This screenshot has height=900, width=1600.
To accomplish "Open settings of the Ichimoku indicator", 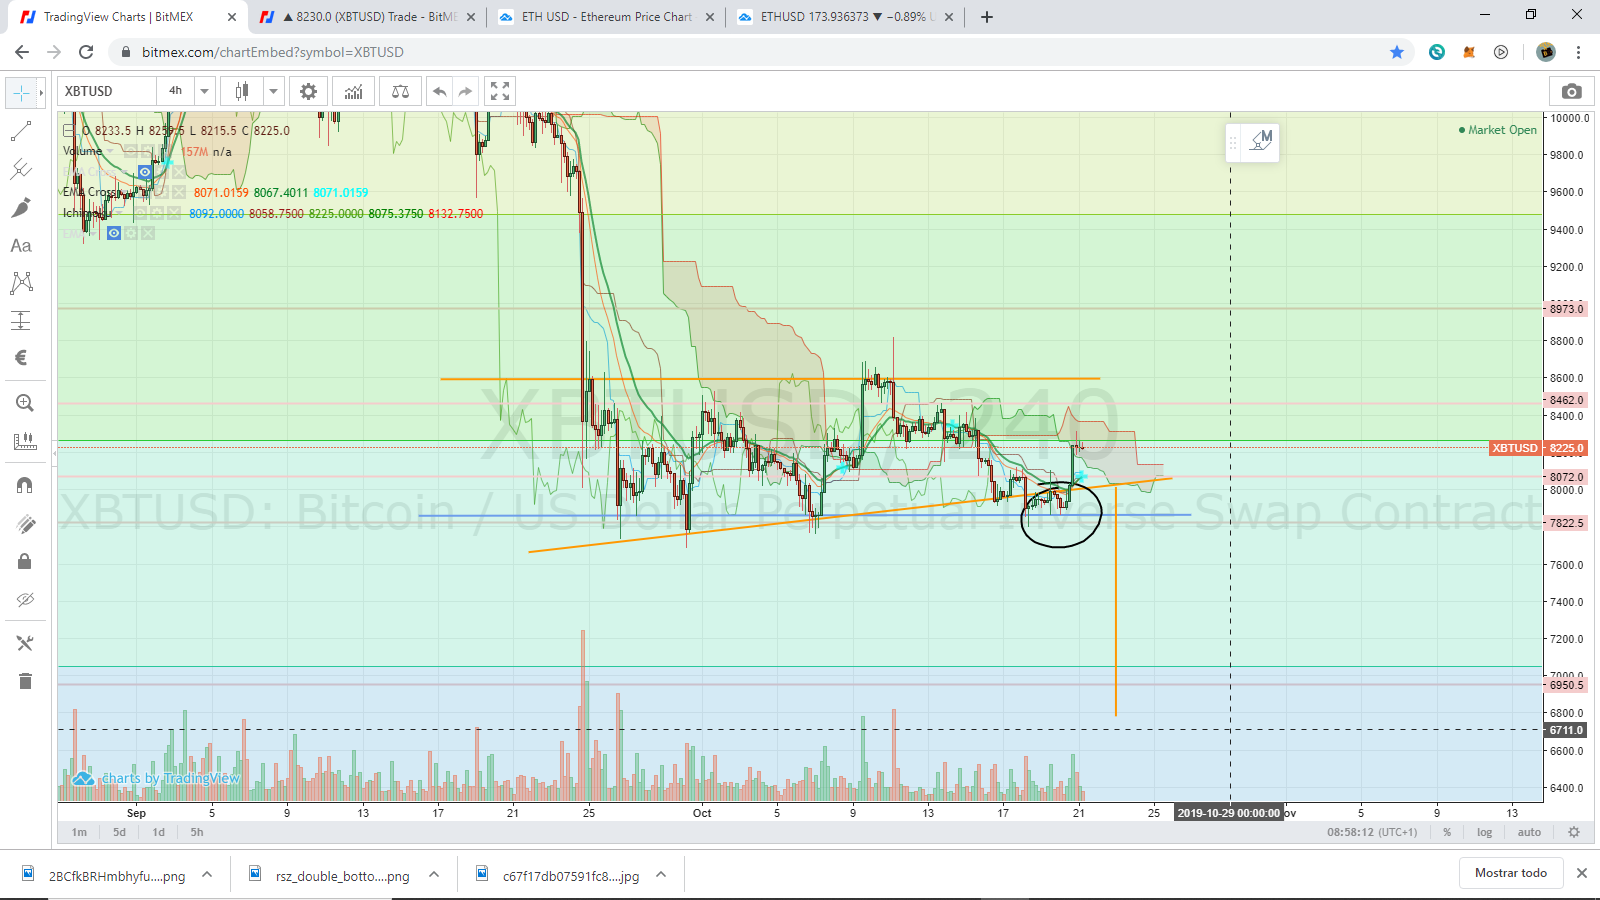I will point(157,213).
